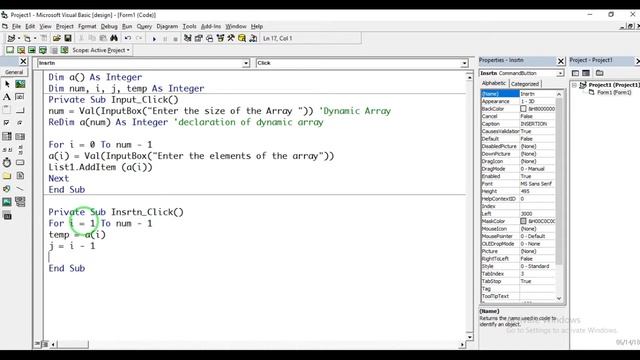Select the Pointer tool in the toolbox
Image resolution: width=640 pixels, height=360 pixels.
pyautogui.click(x=7, y=84)
